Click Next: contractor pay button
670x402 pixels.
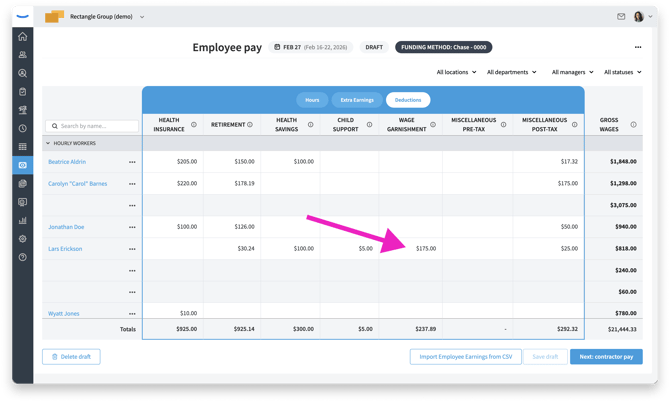pos(606,357)
